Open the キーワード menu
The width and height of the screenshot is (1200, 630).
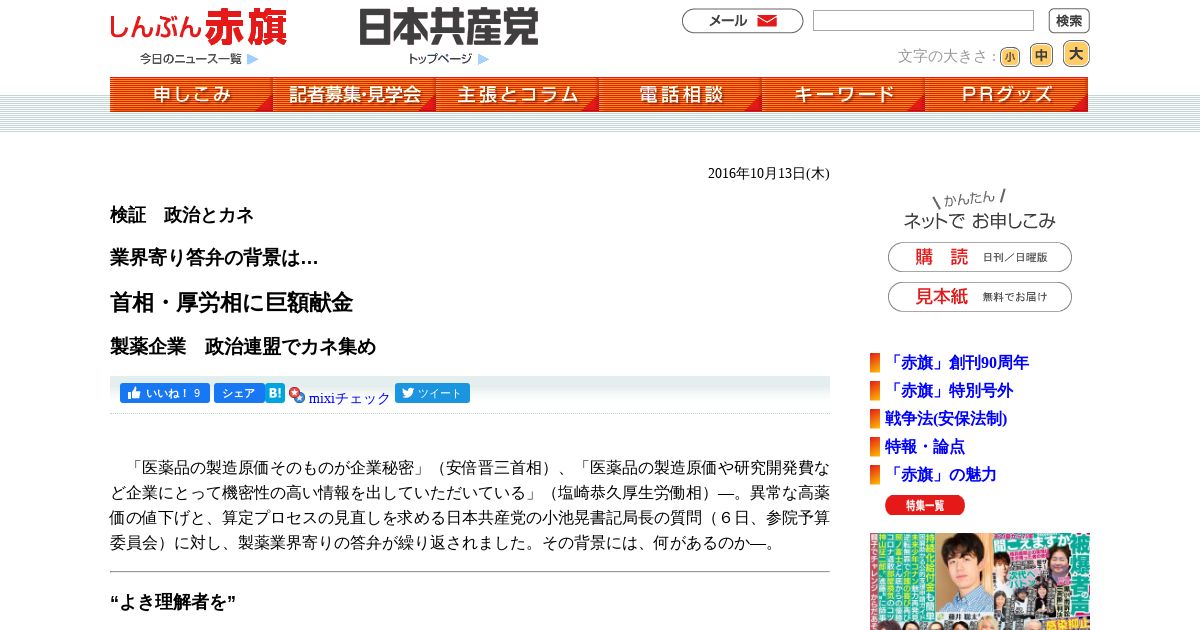(x=843, y=95)
